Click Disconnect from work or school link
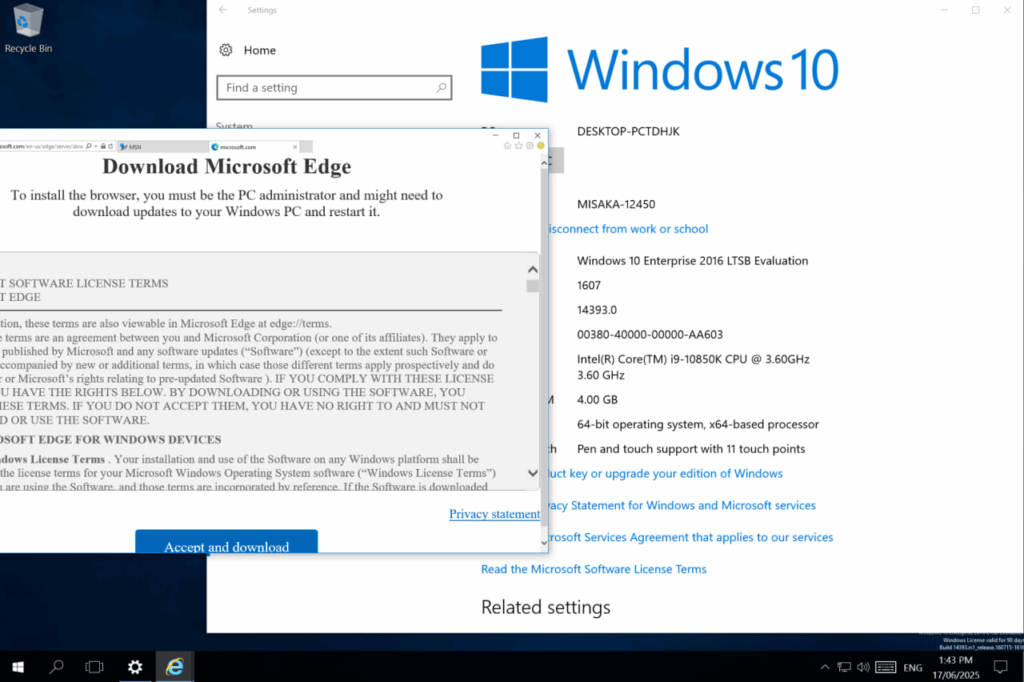 (628, 229)
